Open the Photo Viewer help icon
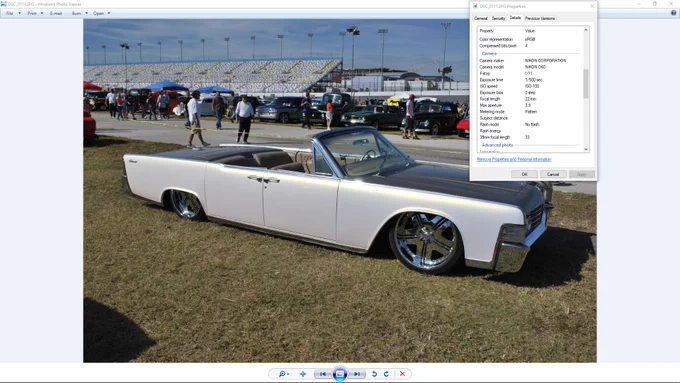This screenshot has height=383, width=680. point(673,13)
